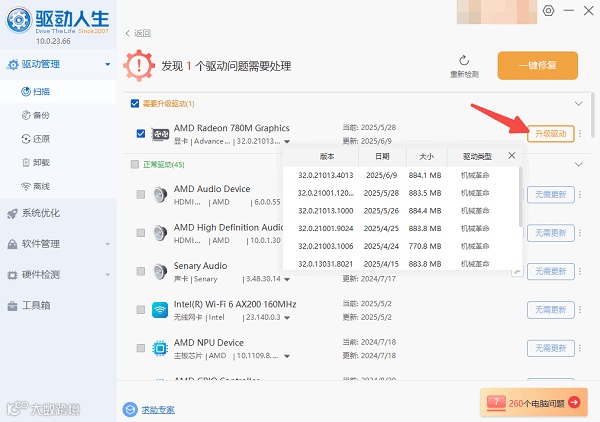Select version 32.0.21013.1000 in popup

pos(401,211)
